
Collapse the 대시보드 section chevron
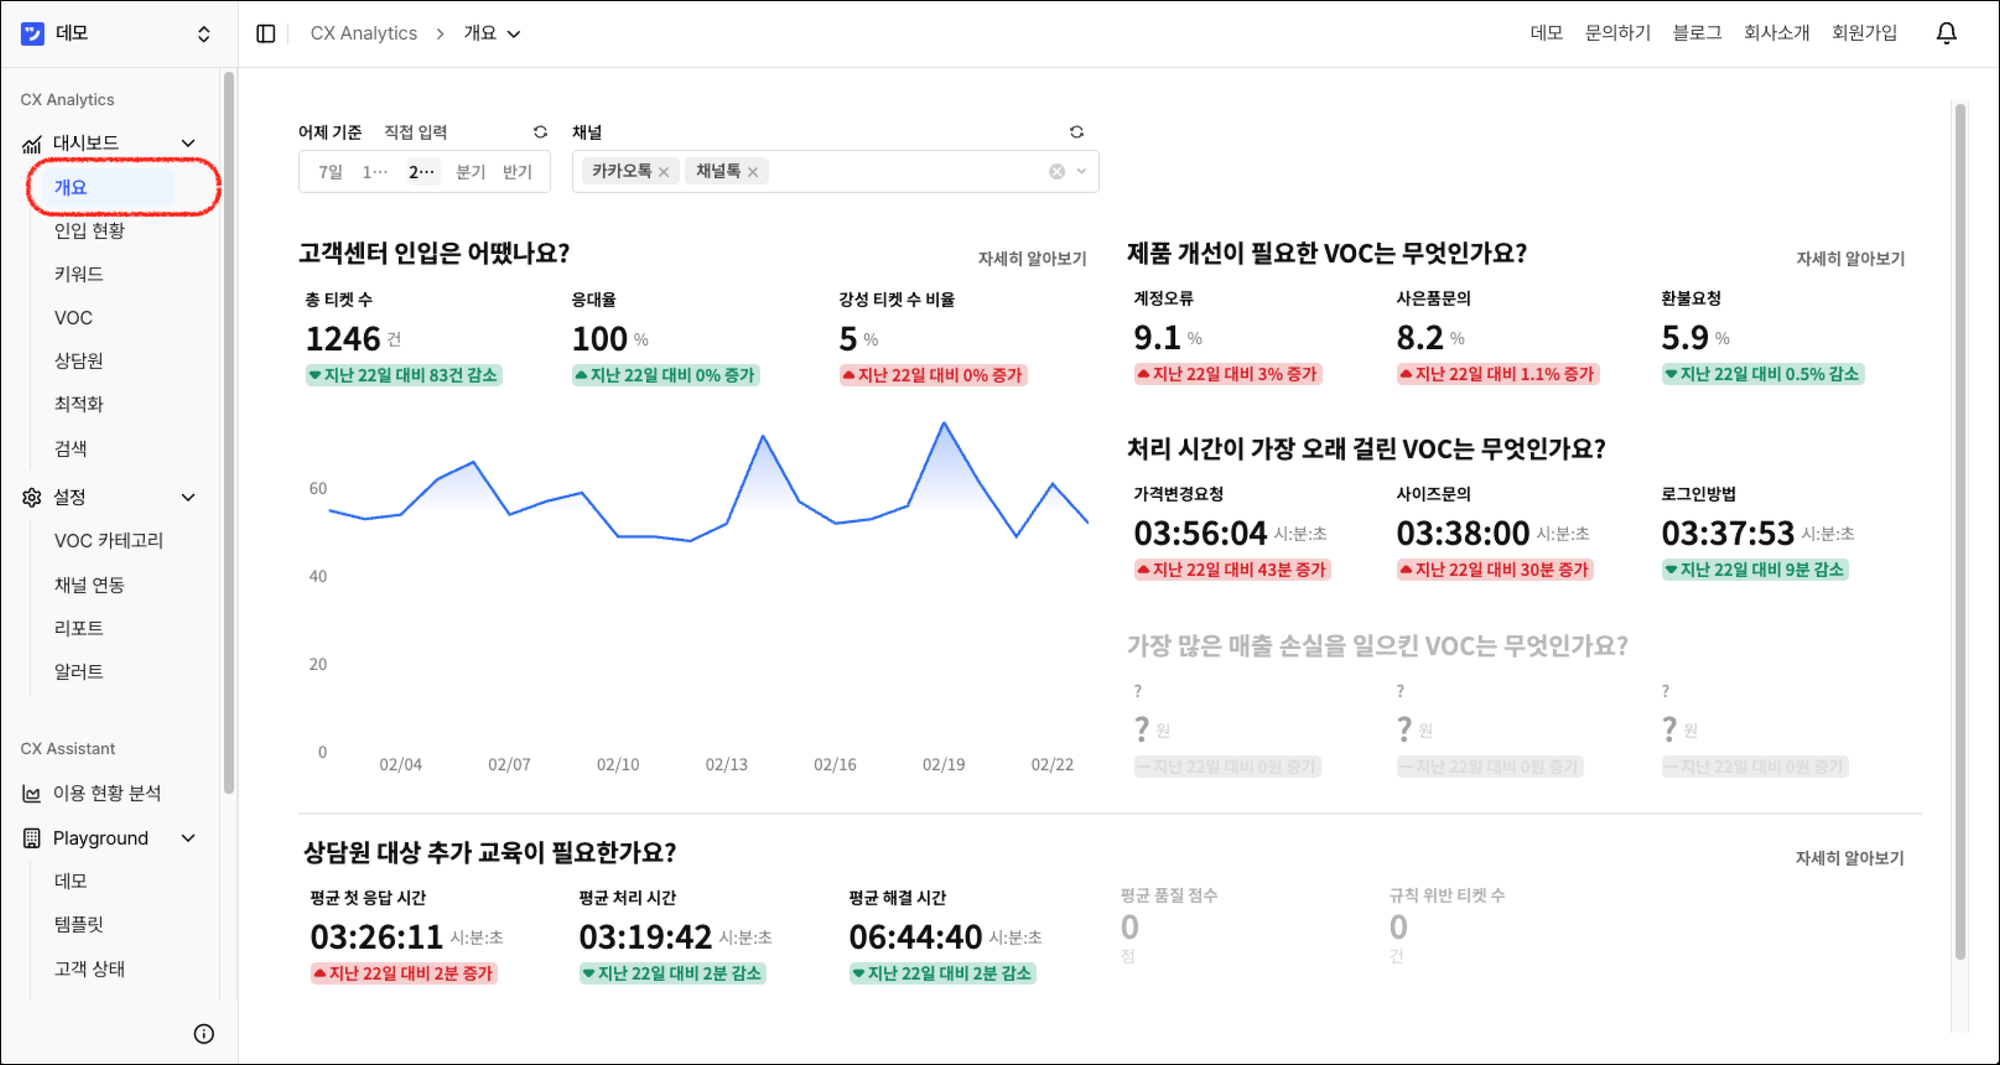188,142
